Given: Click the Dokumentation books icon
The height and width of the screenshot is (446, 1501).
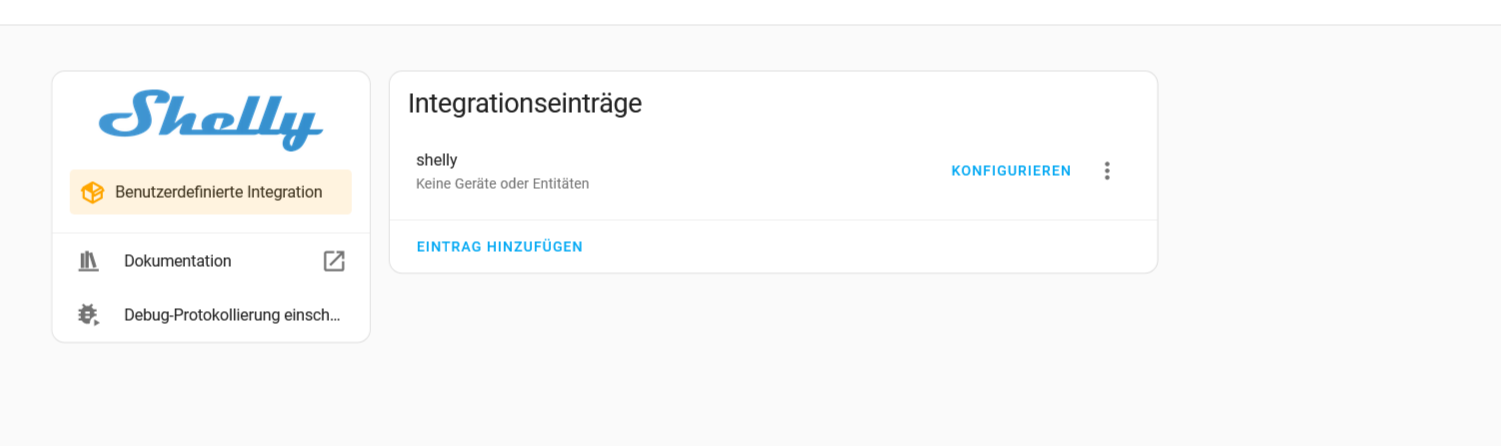Looking at the screenshot, I should click(x=89, y=261).
